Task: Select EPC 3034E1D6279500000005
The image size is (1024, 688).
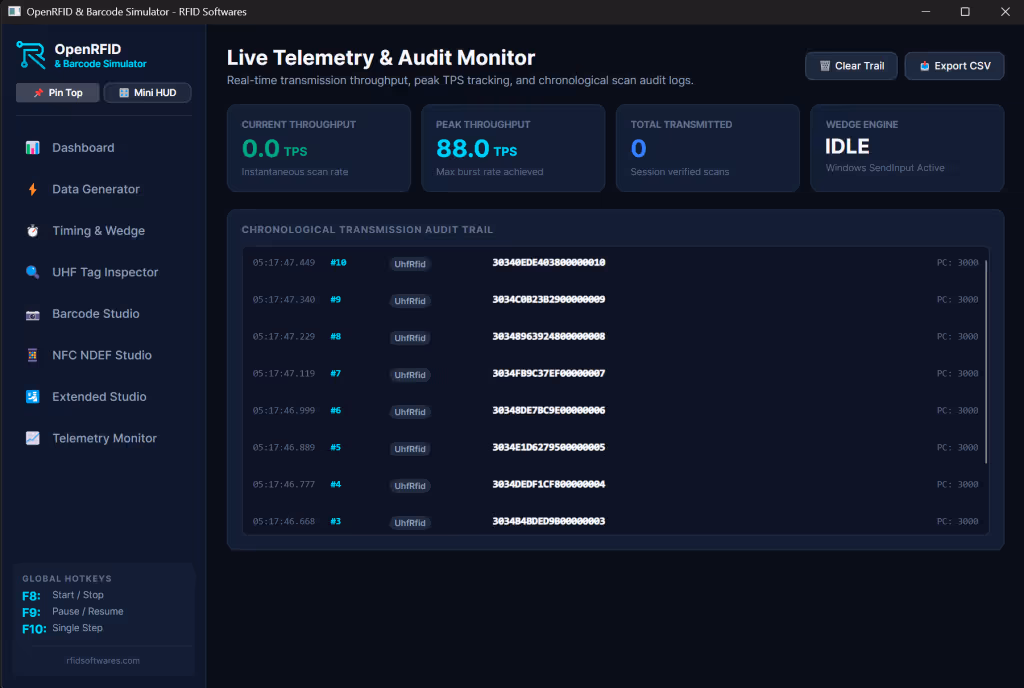Action: tap(549, 447)
